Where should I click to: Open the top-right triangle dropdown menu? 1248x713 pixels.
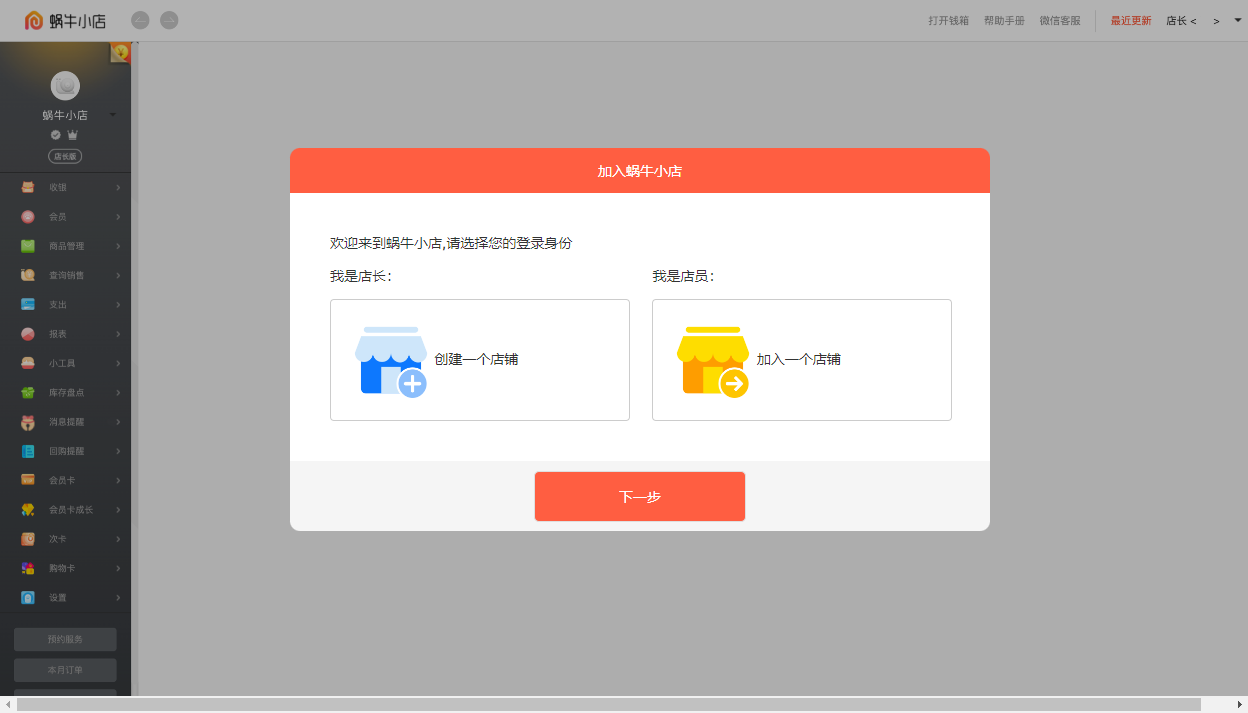click(x=1238, y=20)
